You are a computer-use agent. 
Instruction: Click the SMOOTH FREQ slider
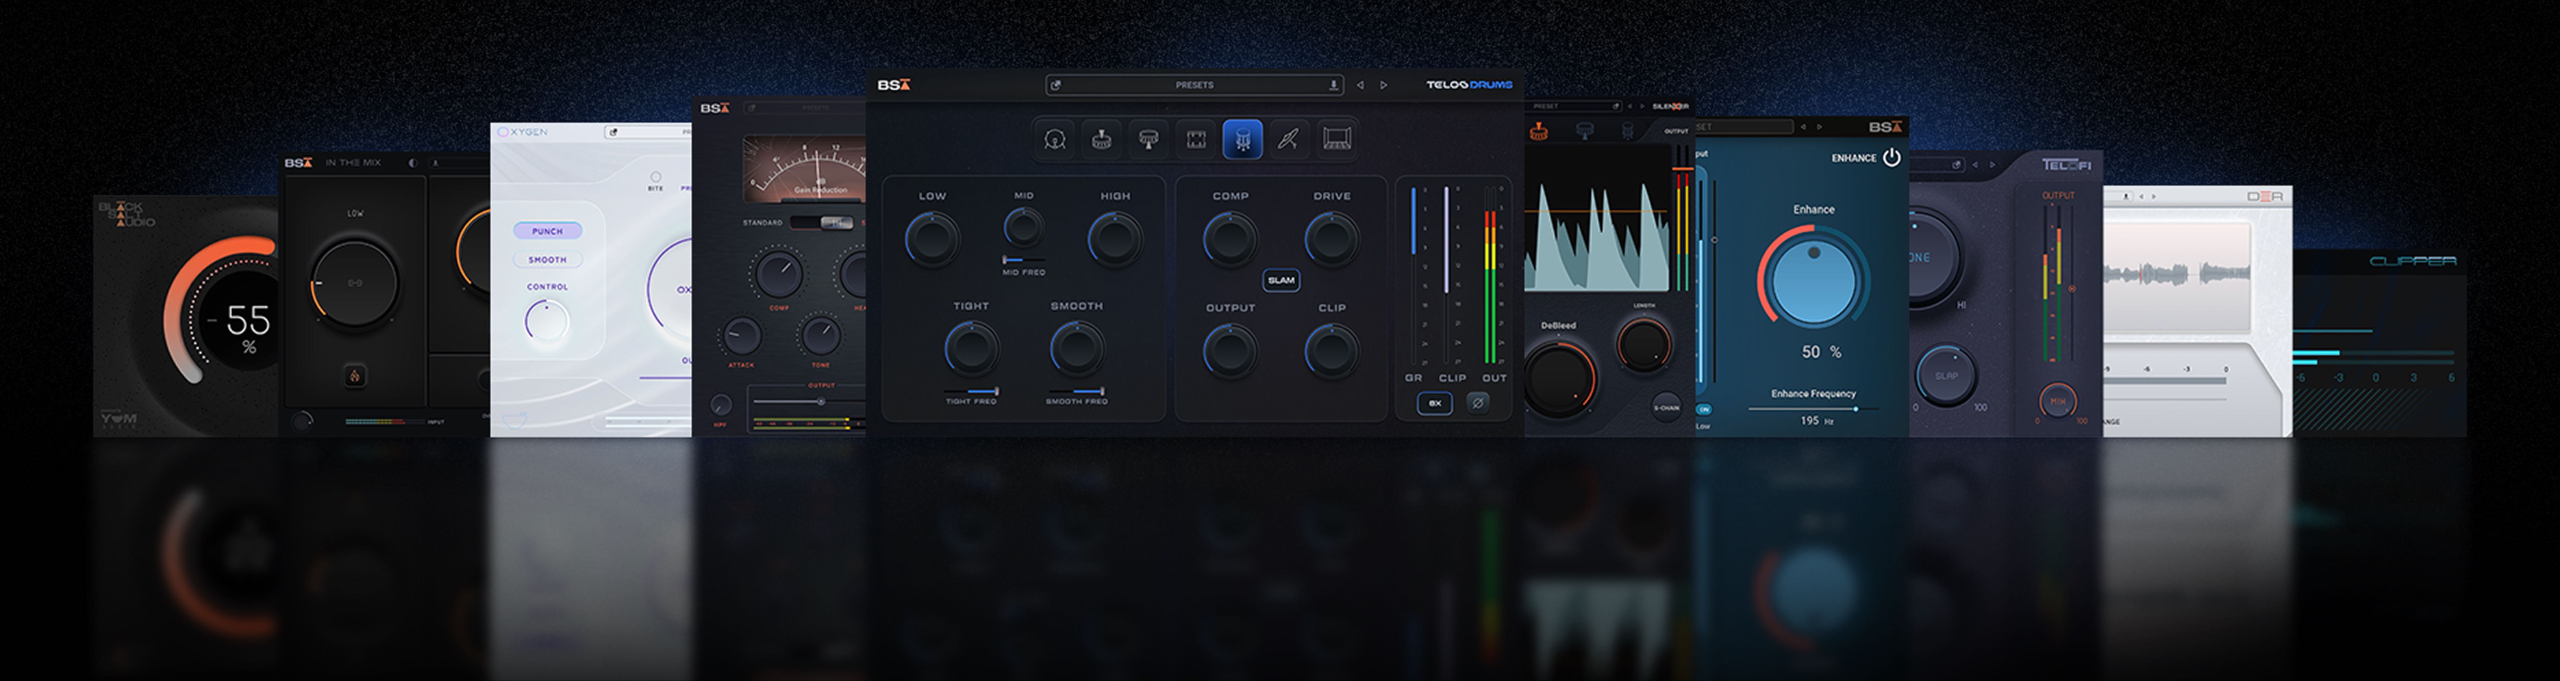pos(1076,391)
